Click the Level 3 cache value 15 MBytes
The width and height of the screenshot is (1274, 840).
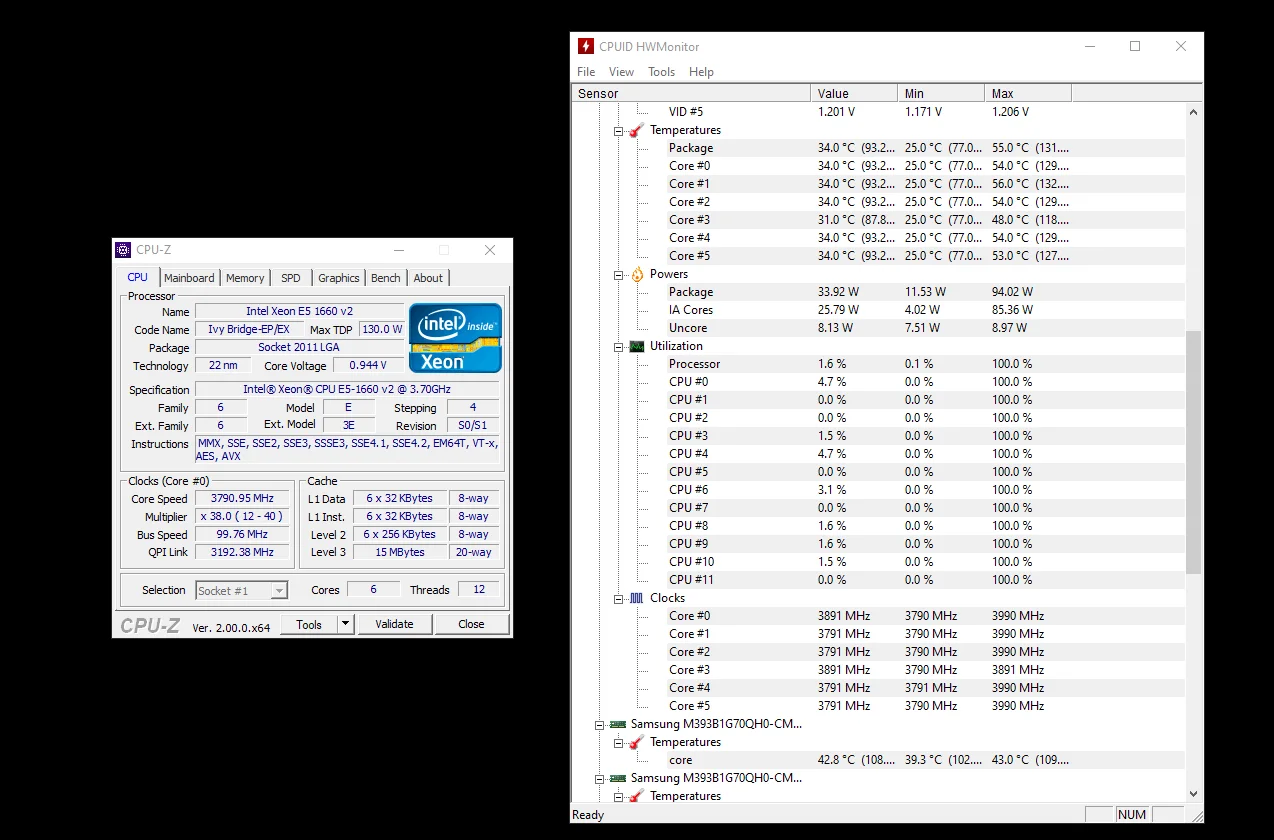[x=400, y=552]
